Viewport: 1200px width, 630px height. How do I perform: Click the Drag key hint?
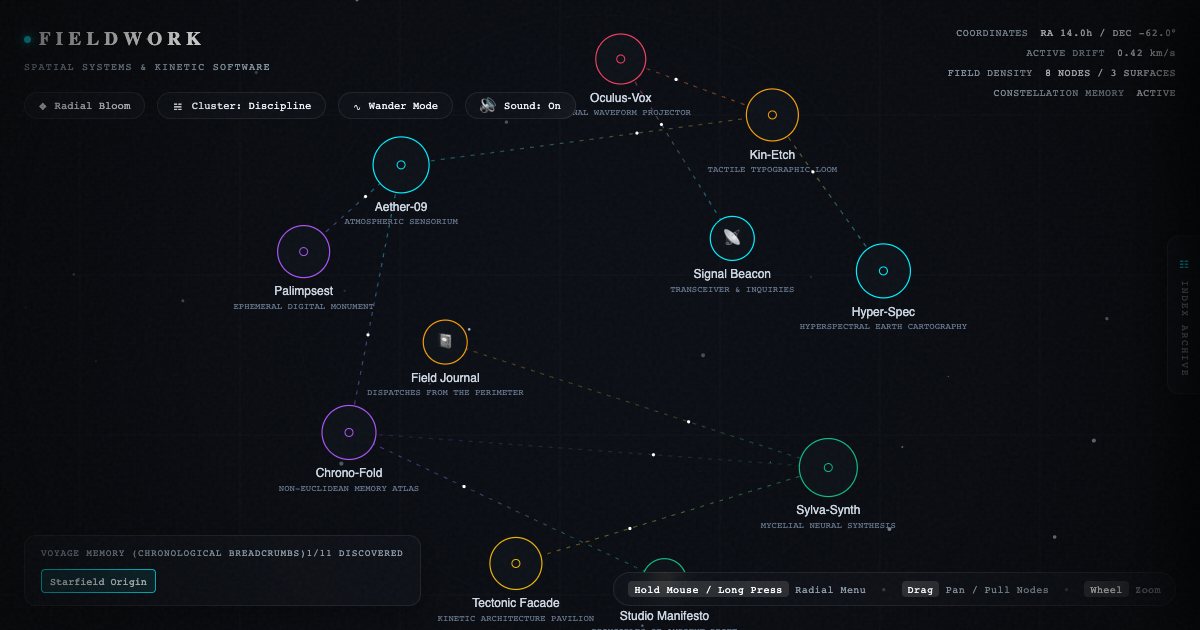(x=920, y=590)
